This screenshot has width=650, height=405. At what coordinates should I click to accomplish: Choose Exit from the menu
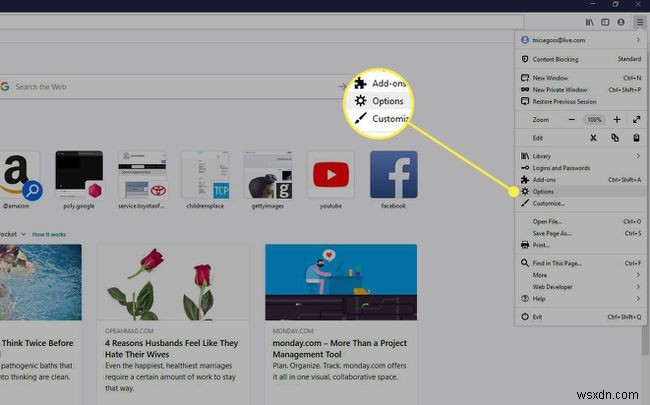(x=580, y=317)
